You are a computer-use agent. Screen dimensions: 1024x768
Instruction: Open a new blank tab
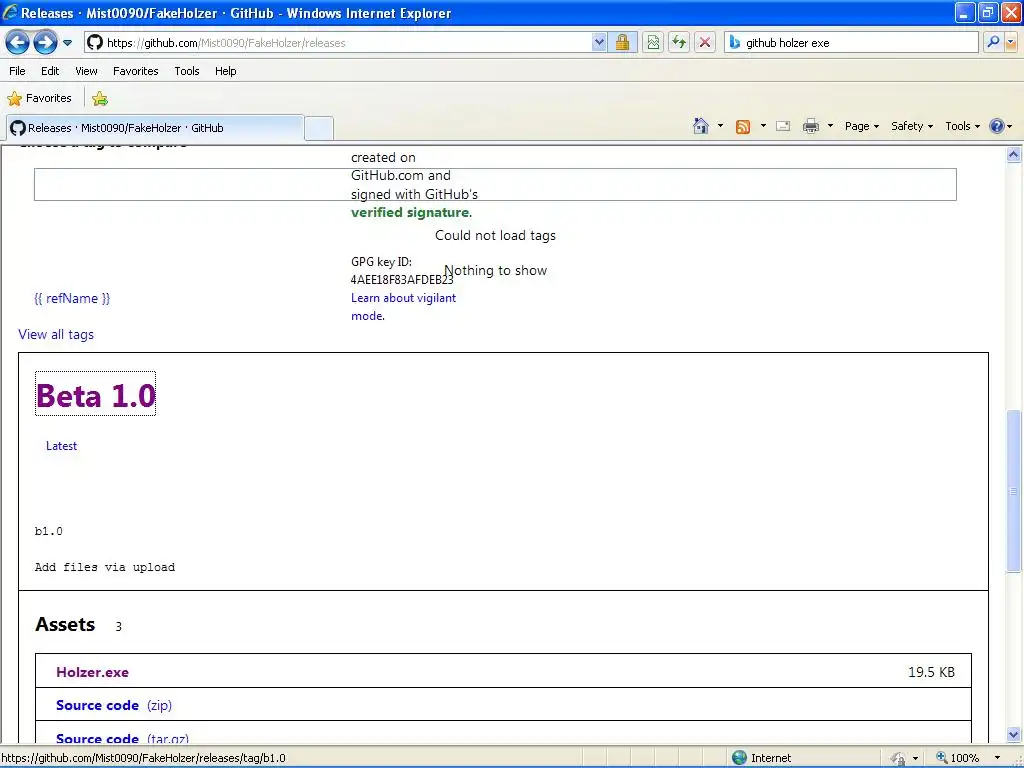click(319, 128)
